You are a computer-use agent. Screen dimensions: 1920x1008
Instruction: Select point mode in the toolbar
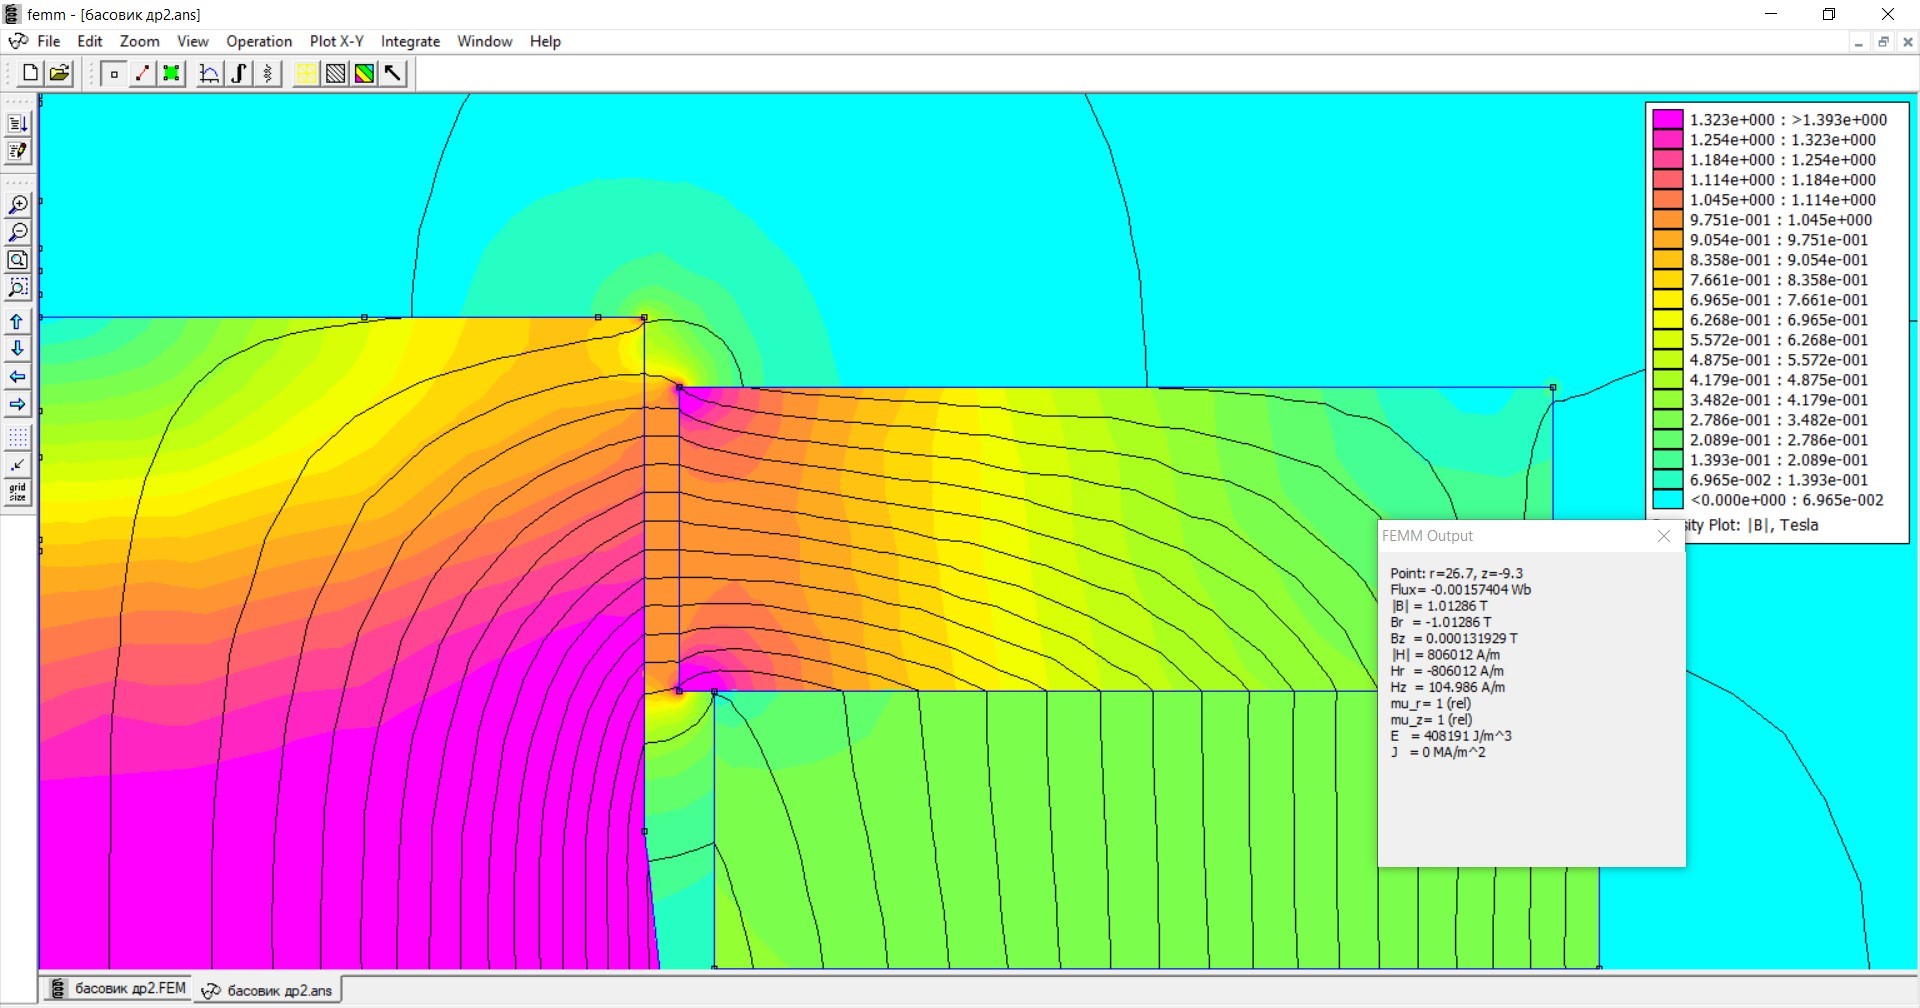tap(114, 73)
